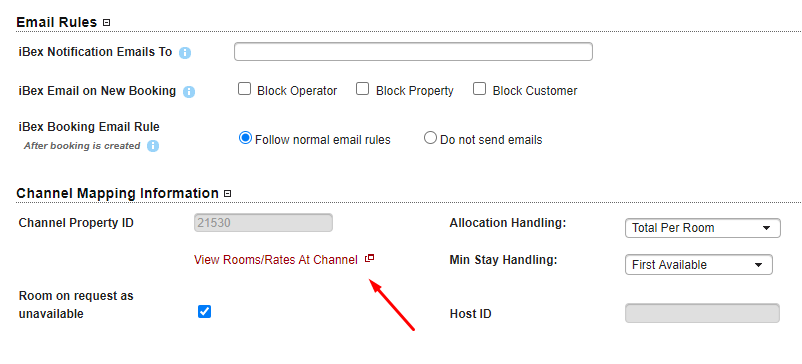802x364 pixels.
Task: Choose the Do not send emails option
Action: point(431,138)
